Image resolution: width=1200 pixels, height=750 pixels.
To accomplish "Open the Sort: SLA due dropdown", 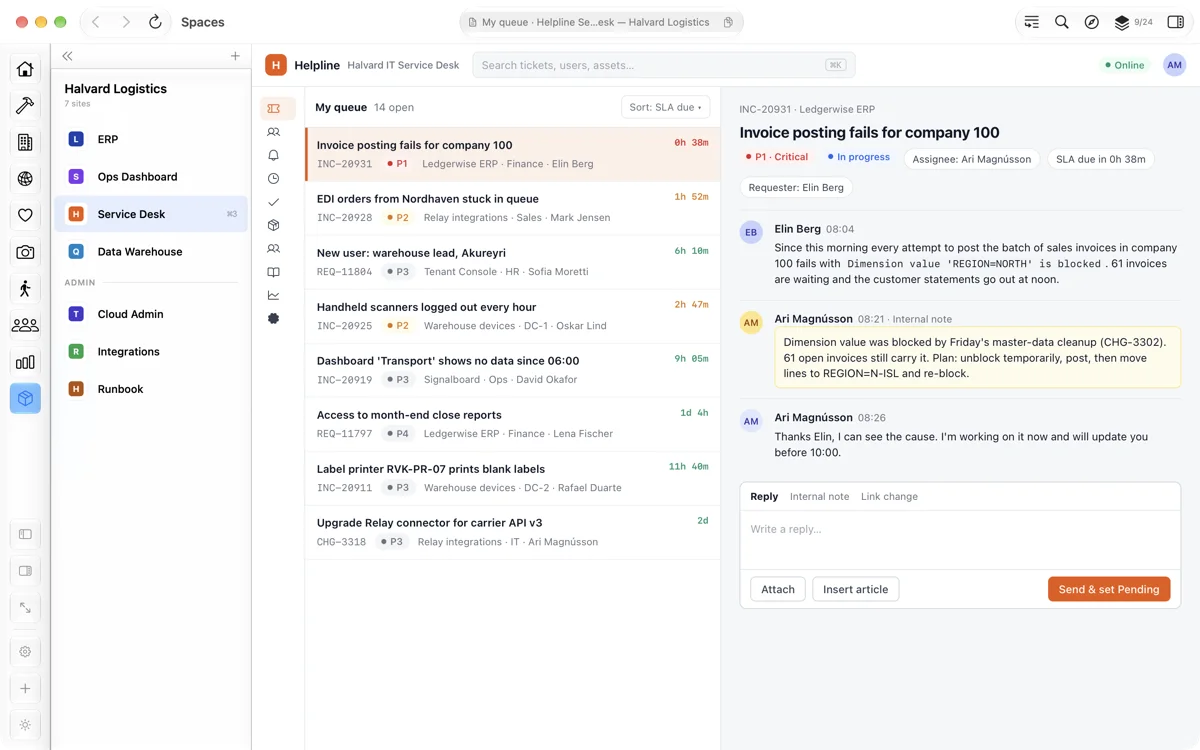I will (665, 107).
